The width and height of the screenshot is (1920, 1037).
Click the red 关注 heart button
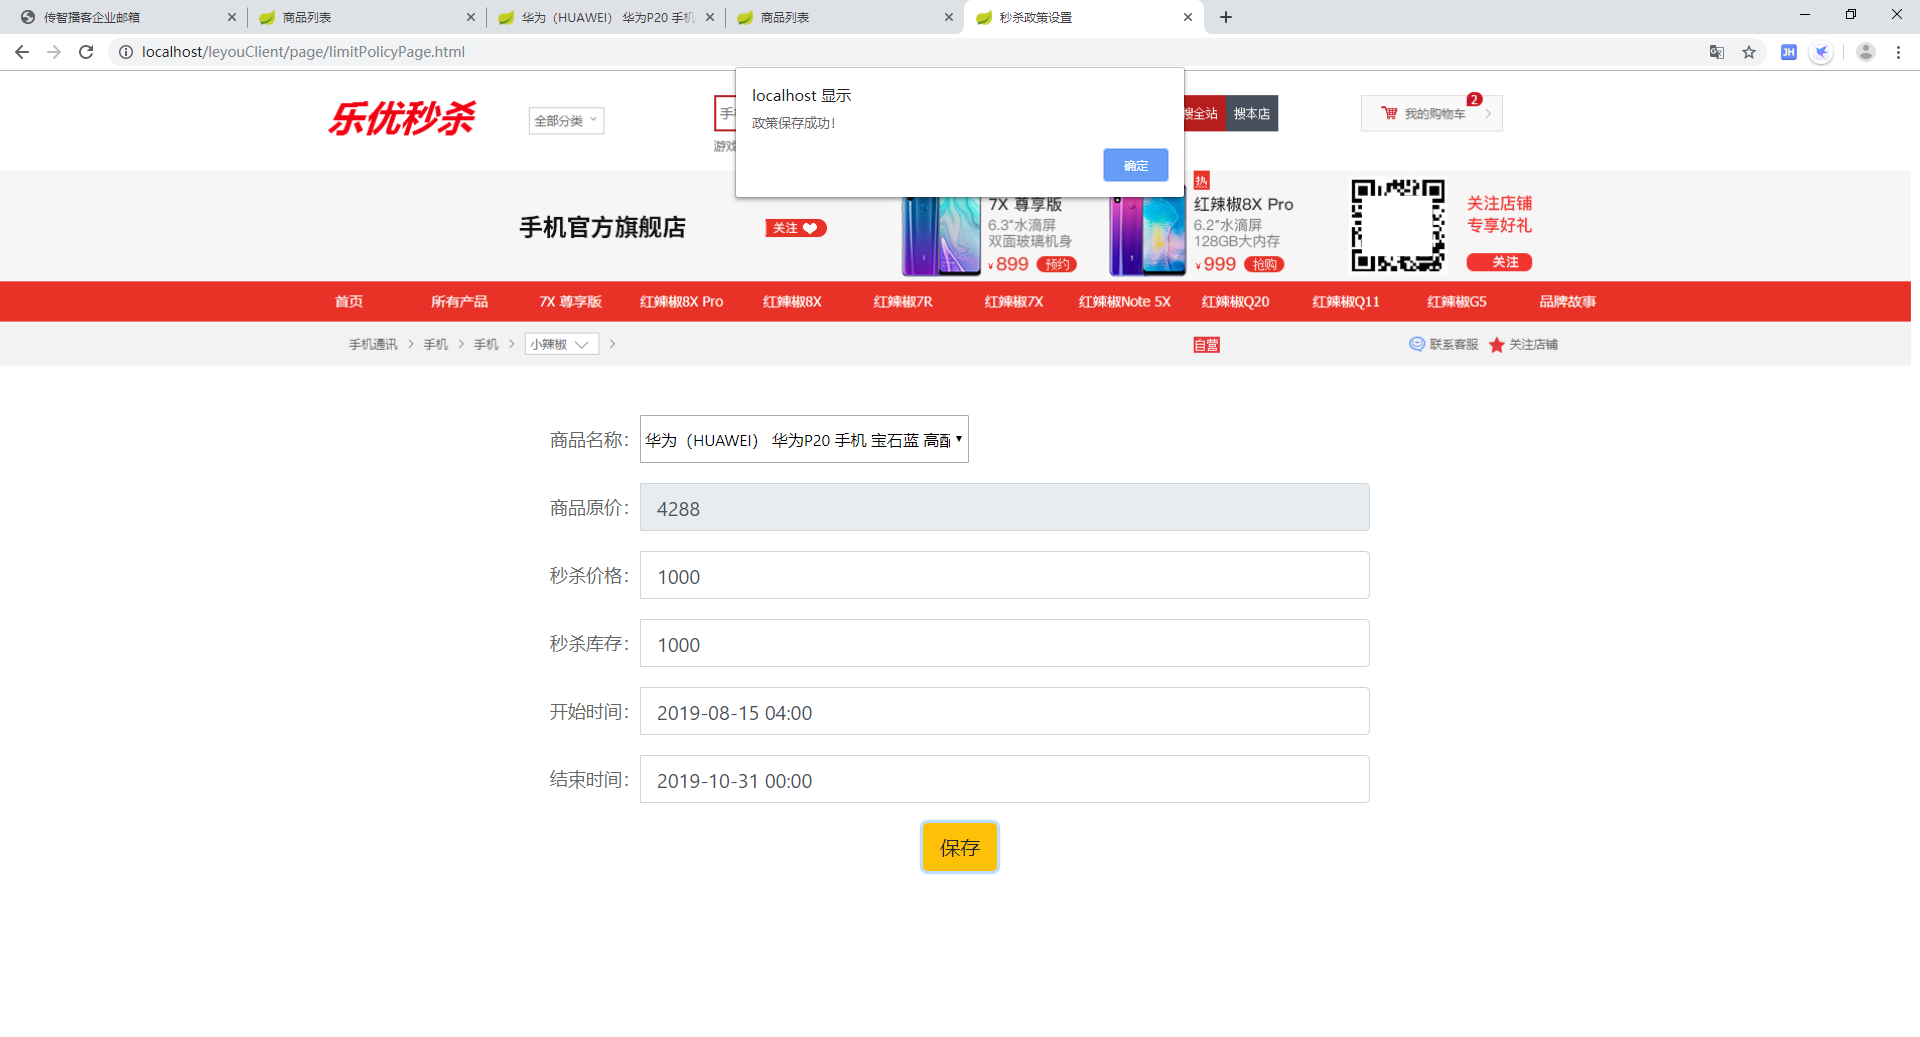pos(796,228)
